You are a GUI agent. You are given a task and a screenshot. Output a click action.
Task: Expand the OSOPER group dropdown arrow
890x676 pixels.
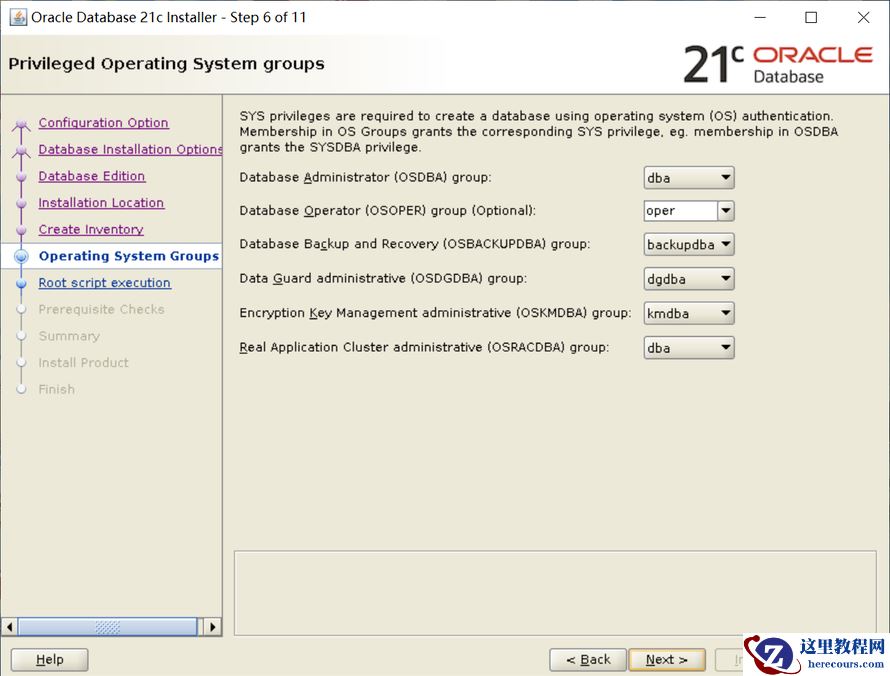pyautogui.click(x=725, y=211)
